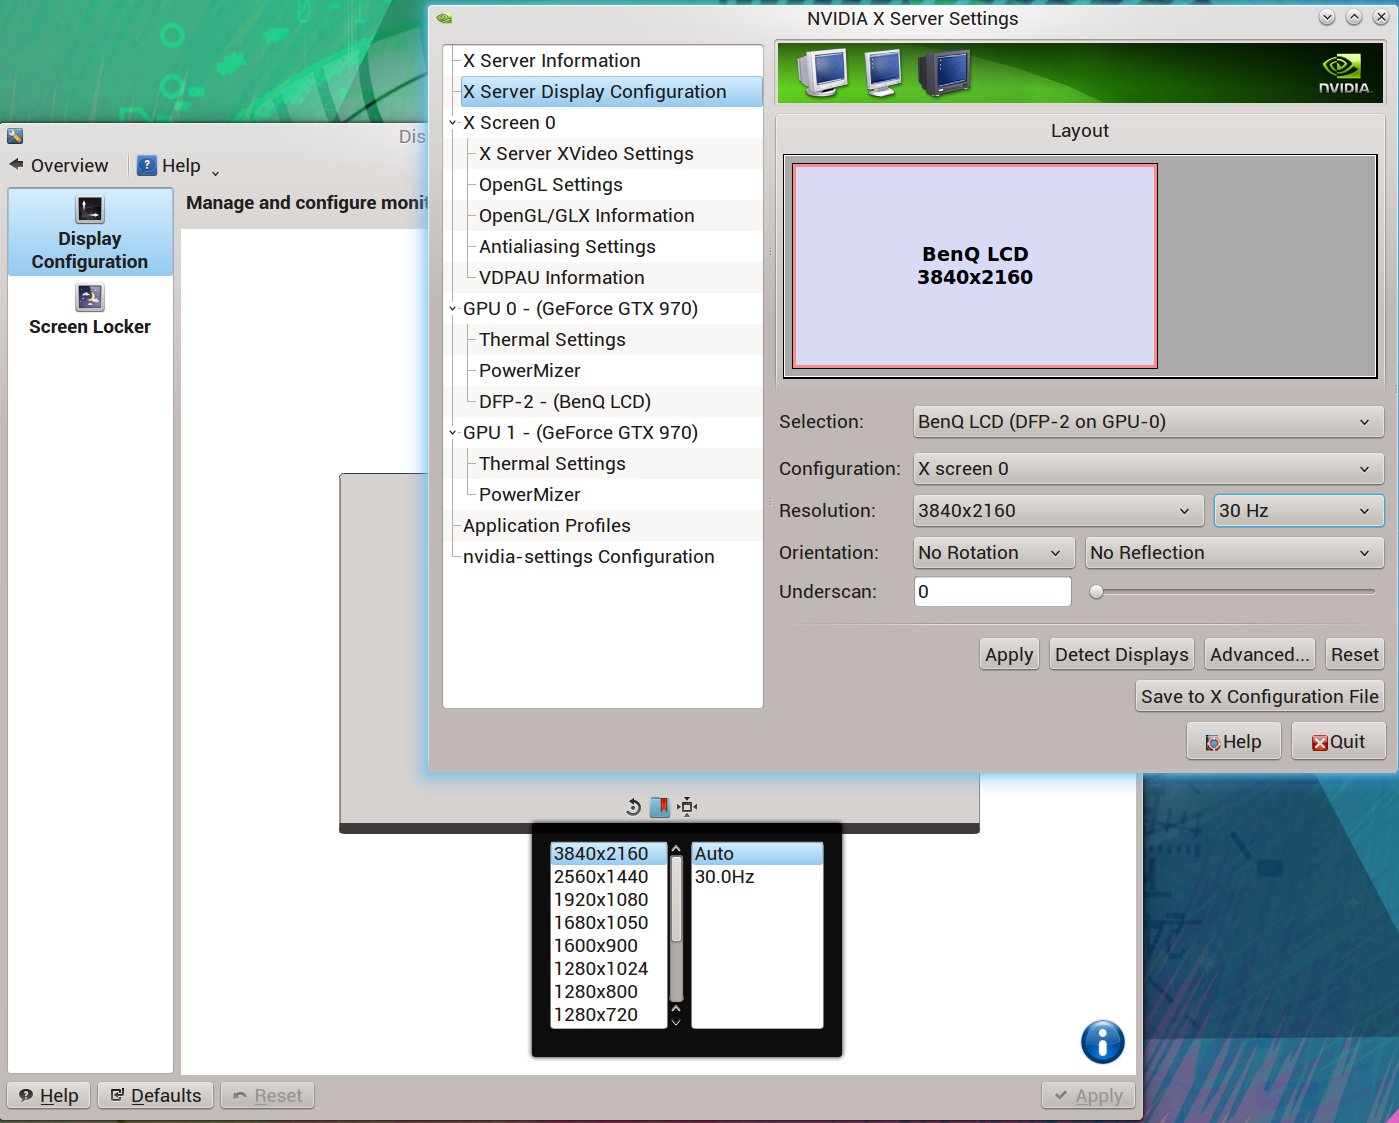Click Reset in NVIDIA settings
The image size is (1399, 1123).
1355,655
